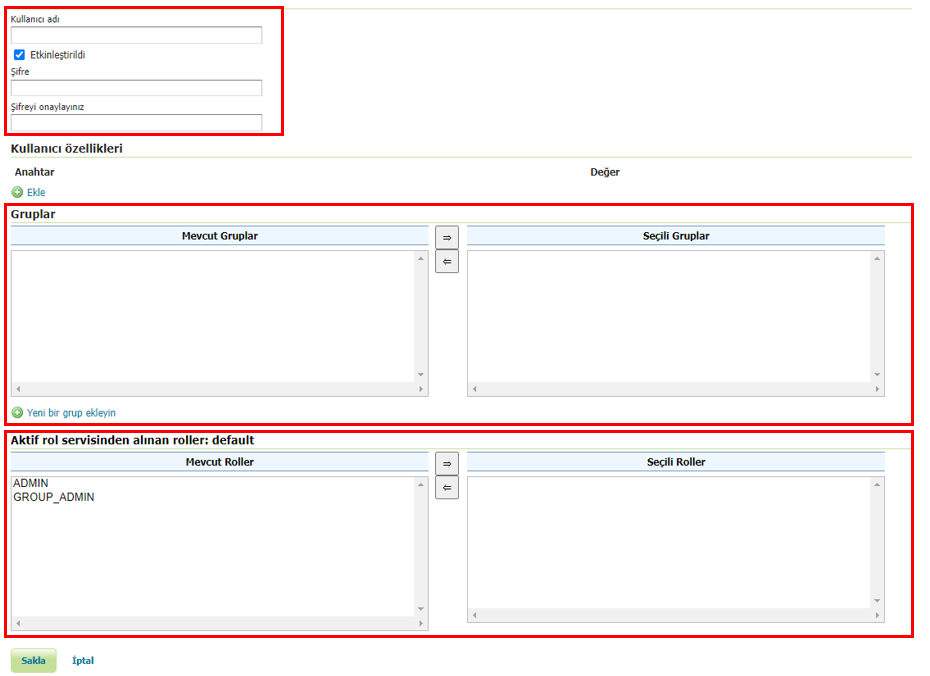Click the Mevcut Roller horizontal scrollbar right arrow
The width and height of the screenshot is (930, 676).
tap(421, 623)
